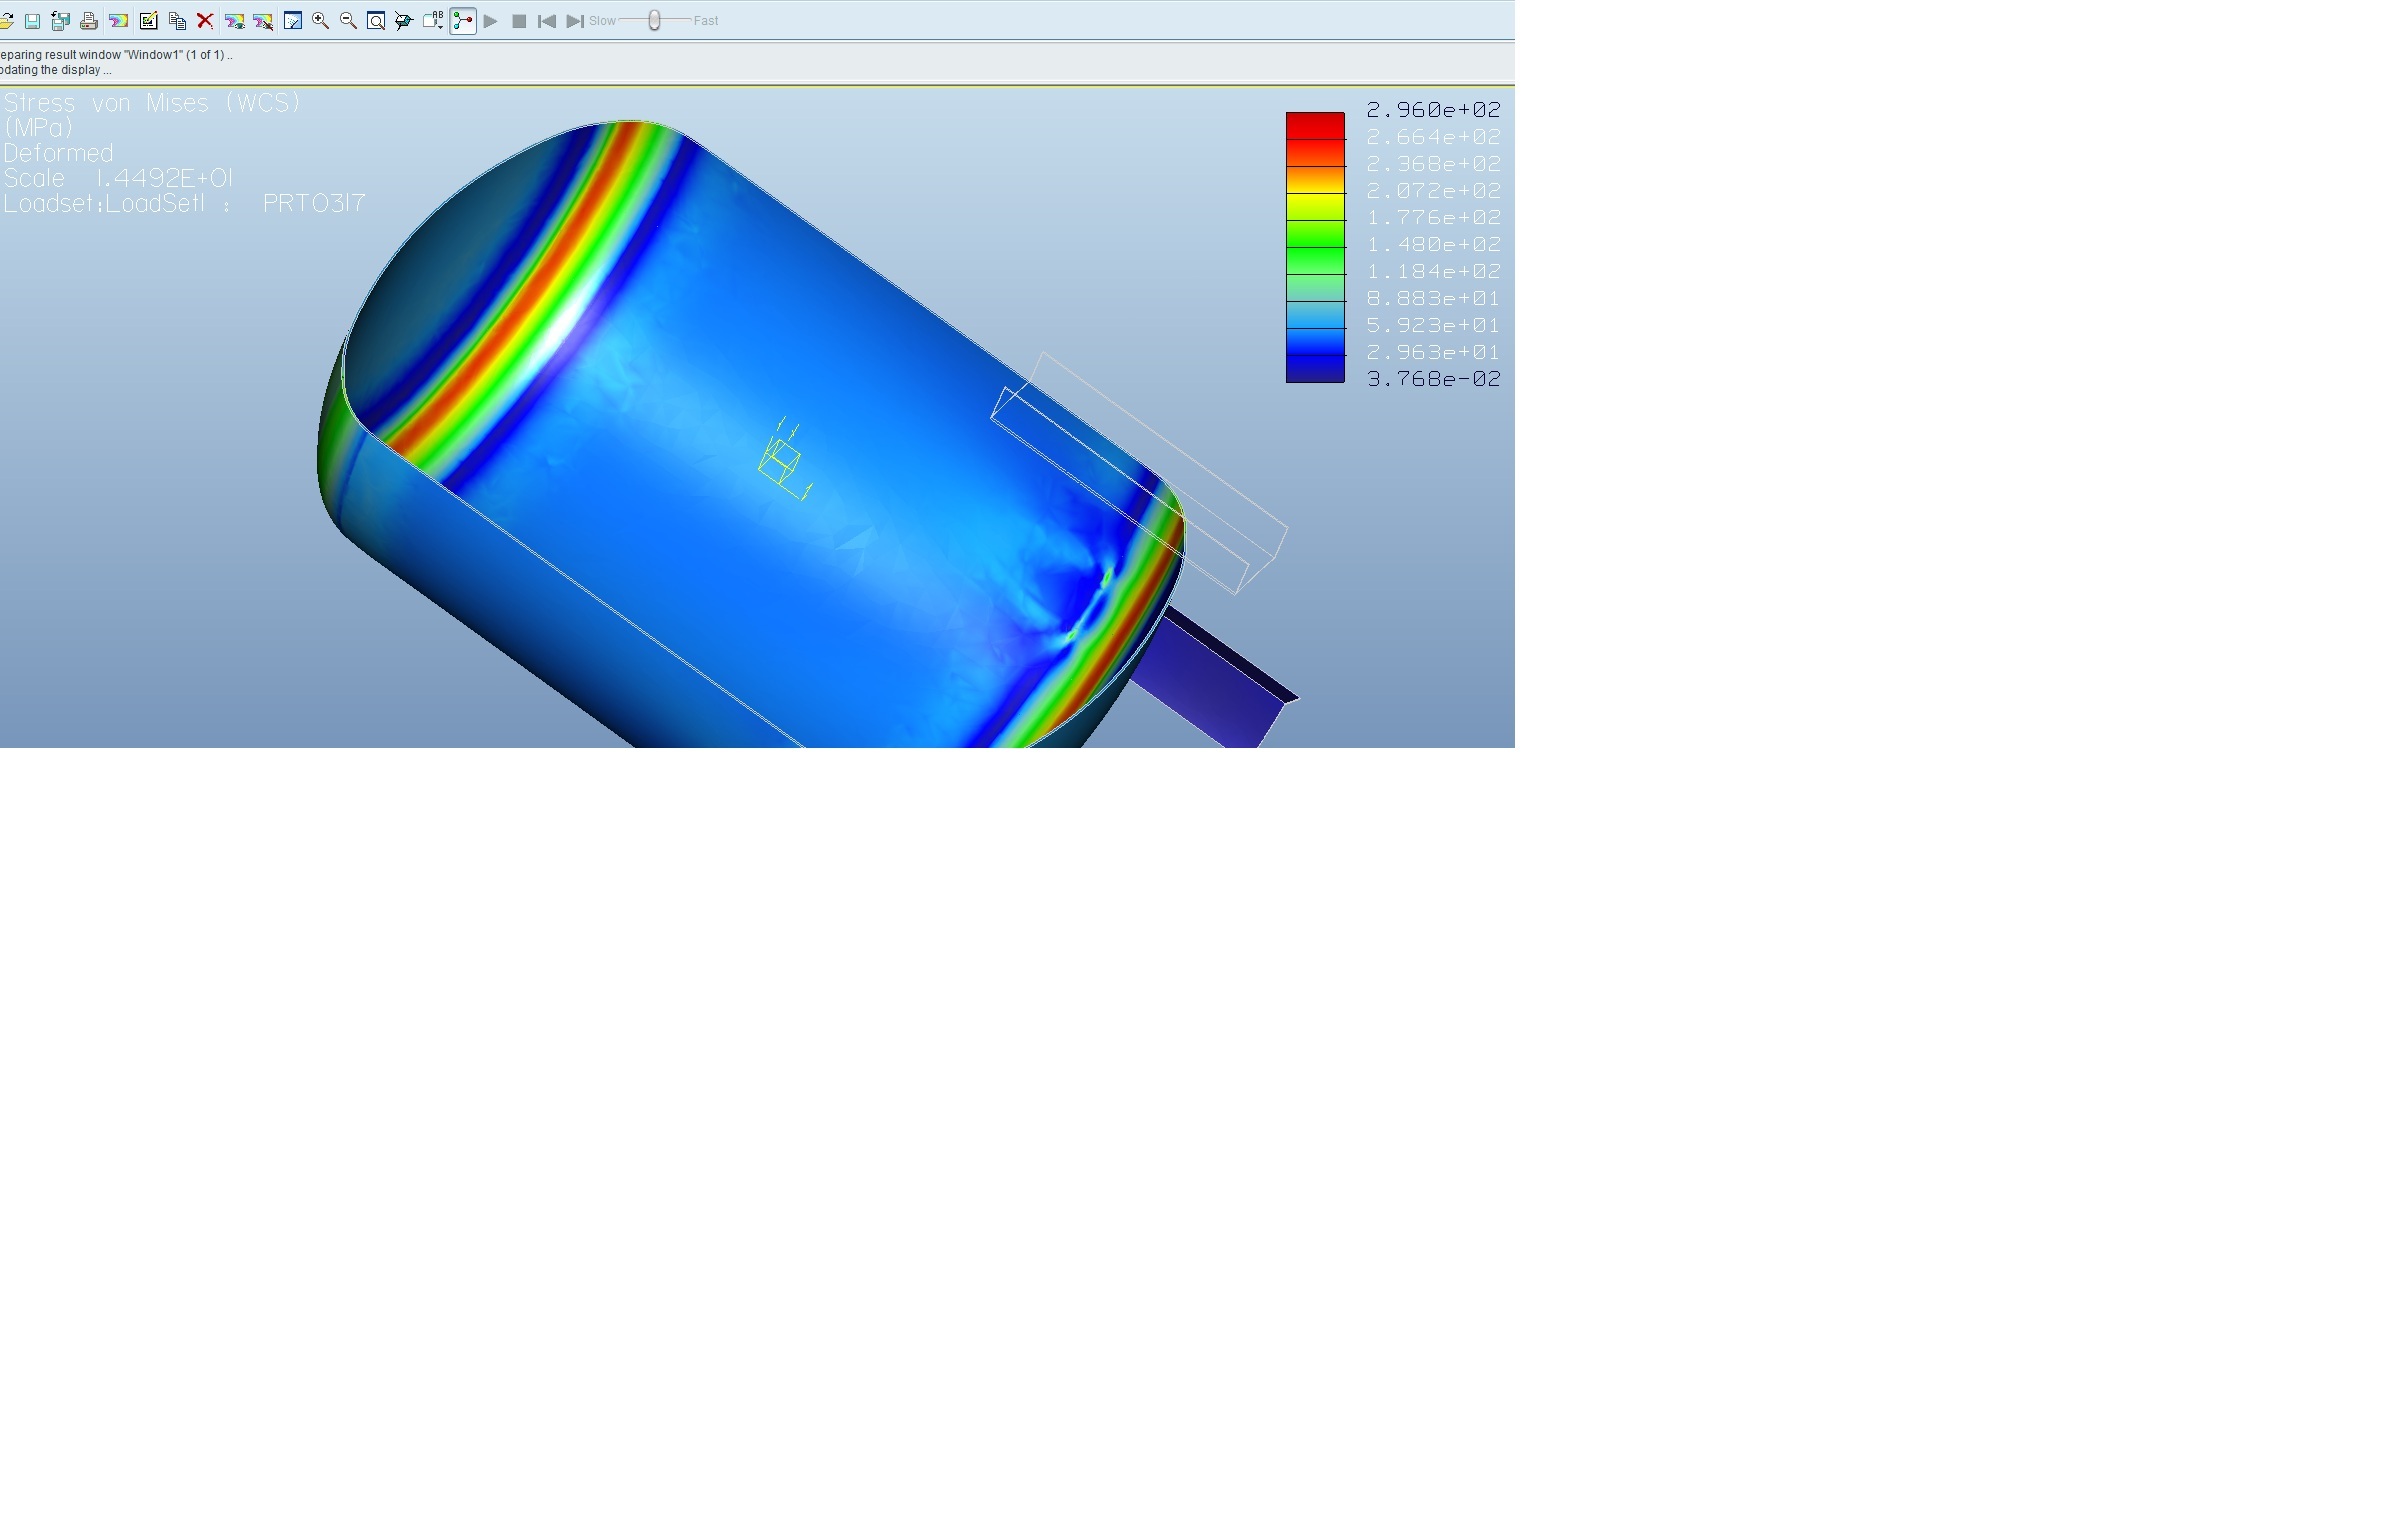
Task: Step forward to next animation frame
Action: [575, 21]
